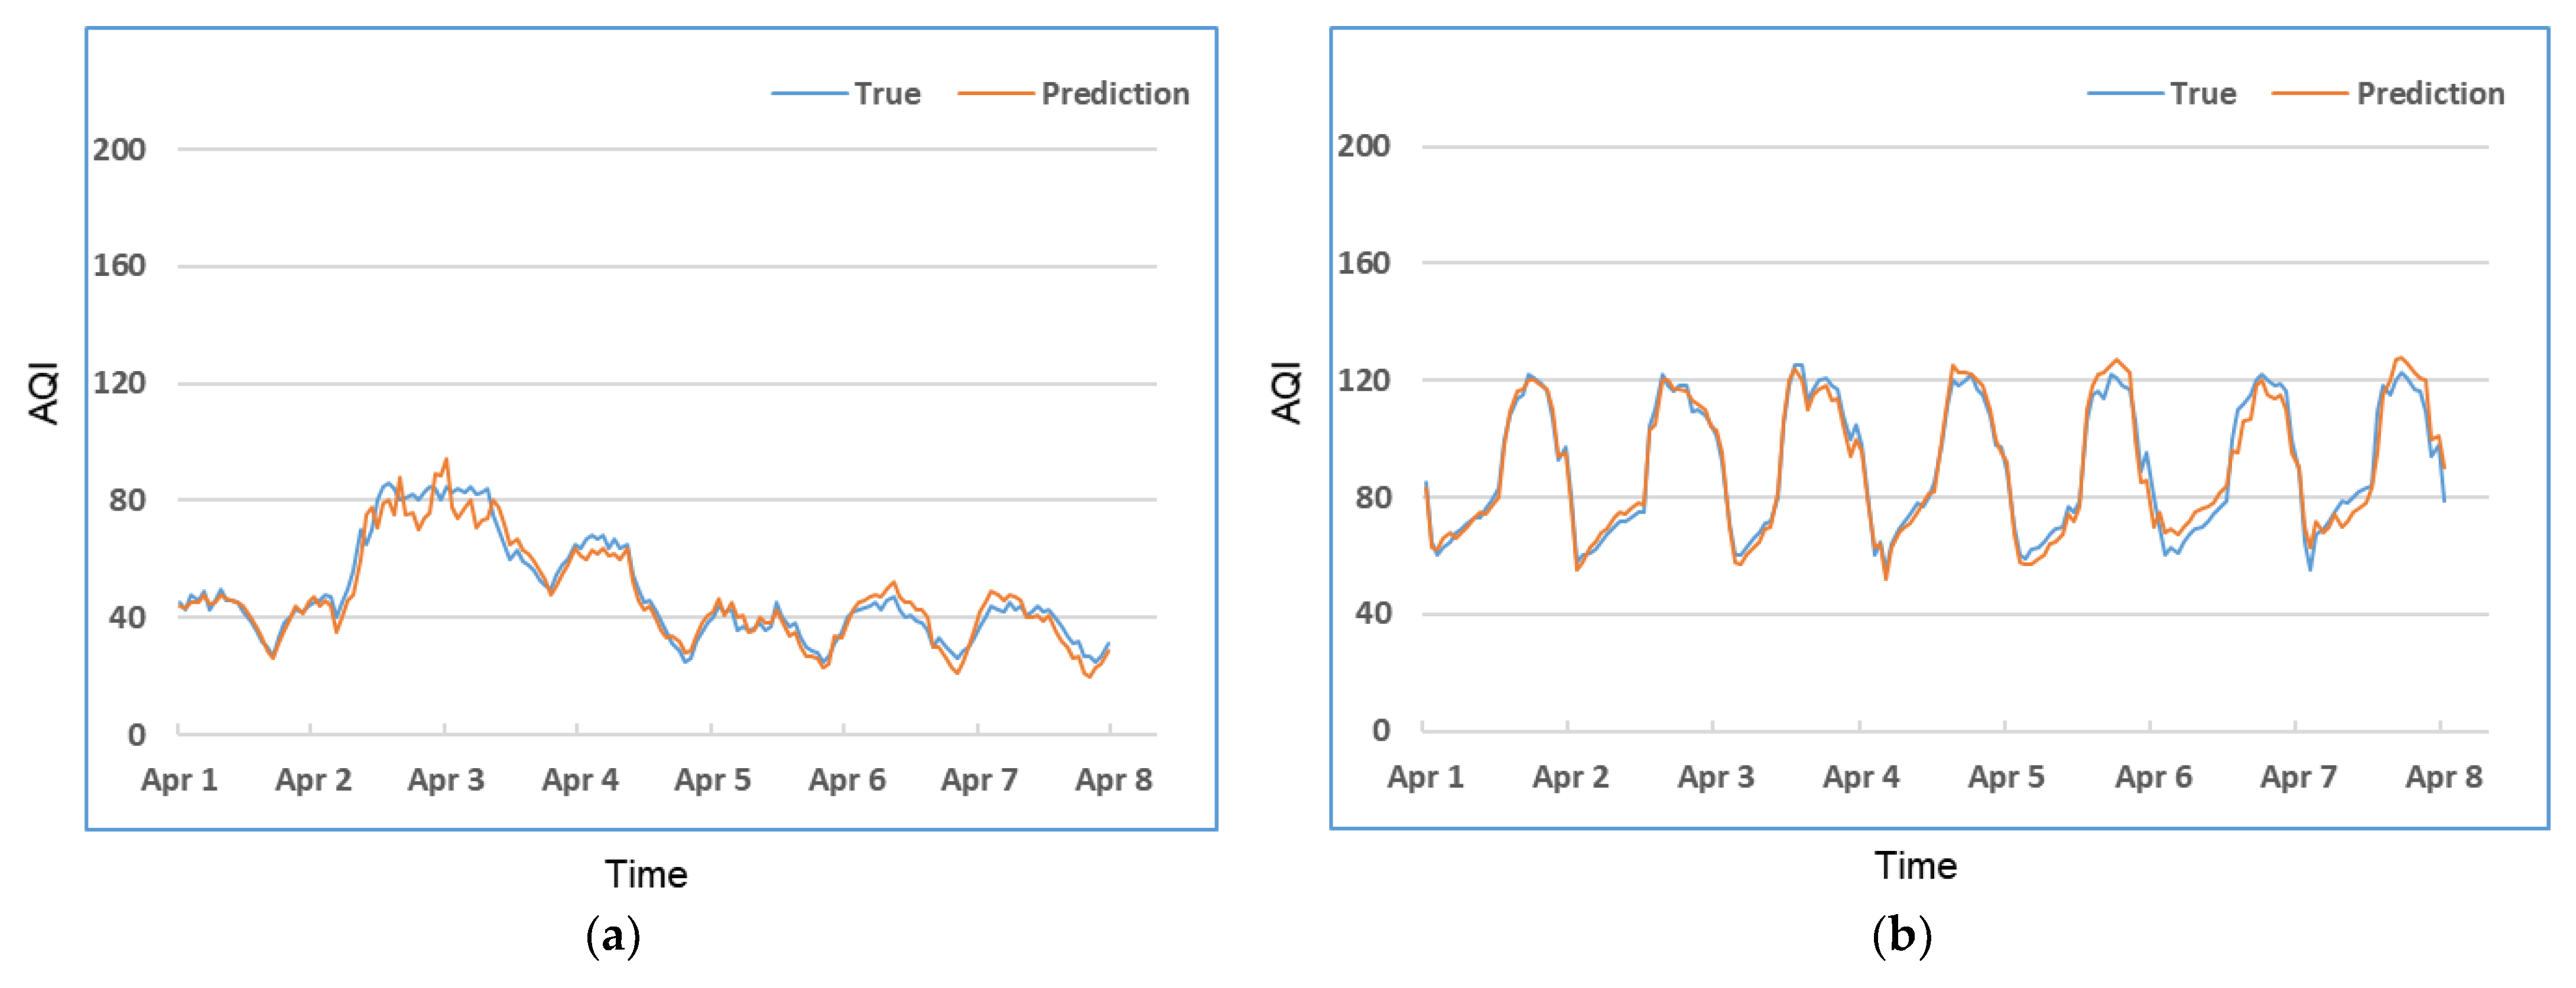
Task: Click the AQI axis title of chart (a)
Action: pyautogui.click(x=45, y=393)
